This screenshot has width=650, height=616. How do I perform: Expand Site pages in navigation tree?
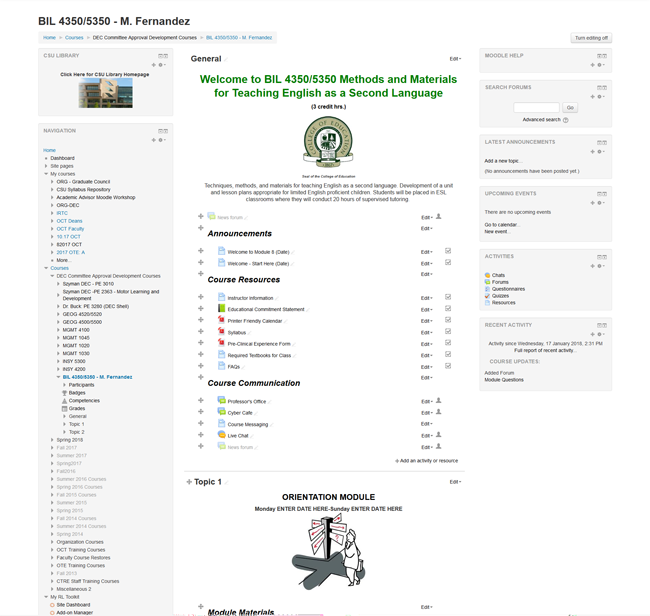tap(46, 166)
